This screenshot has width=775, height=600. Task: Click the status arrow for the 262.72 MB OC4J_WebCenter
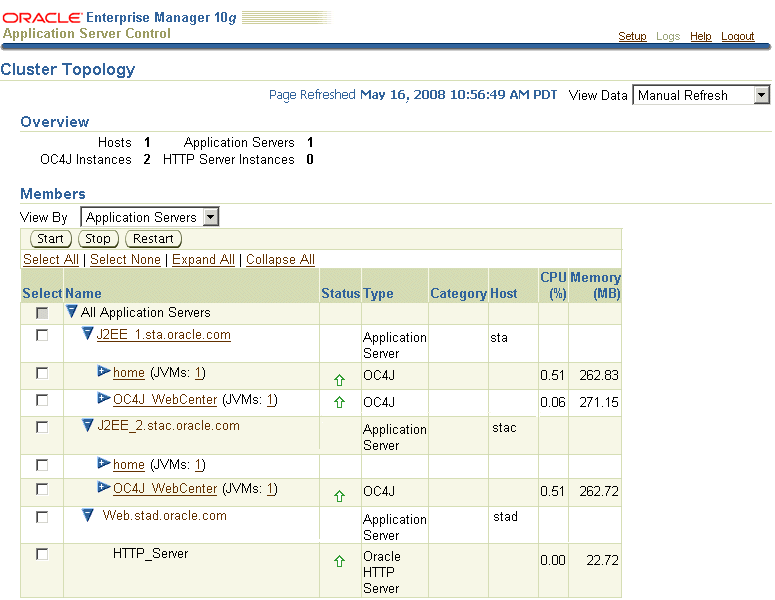point(339,496)
